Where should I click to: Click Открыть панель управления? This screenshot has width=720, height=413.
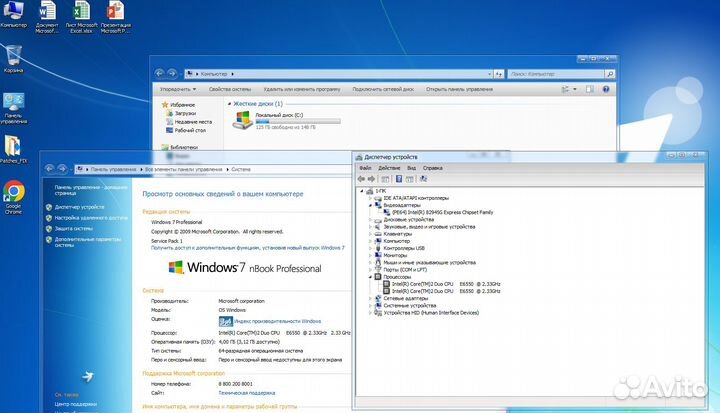coord(460,89)
